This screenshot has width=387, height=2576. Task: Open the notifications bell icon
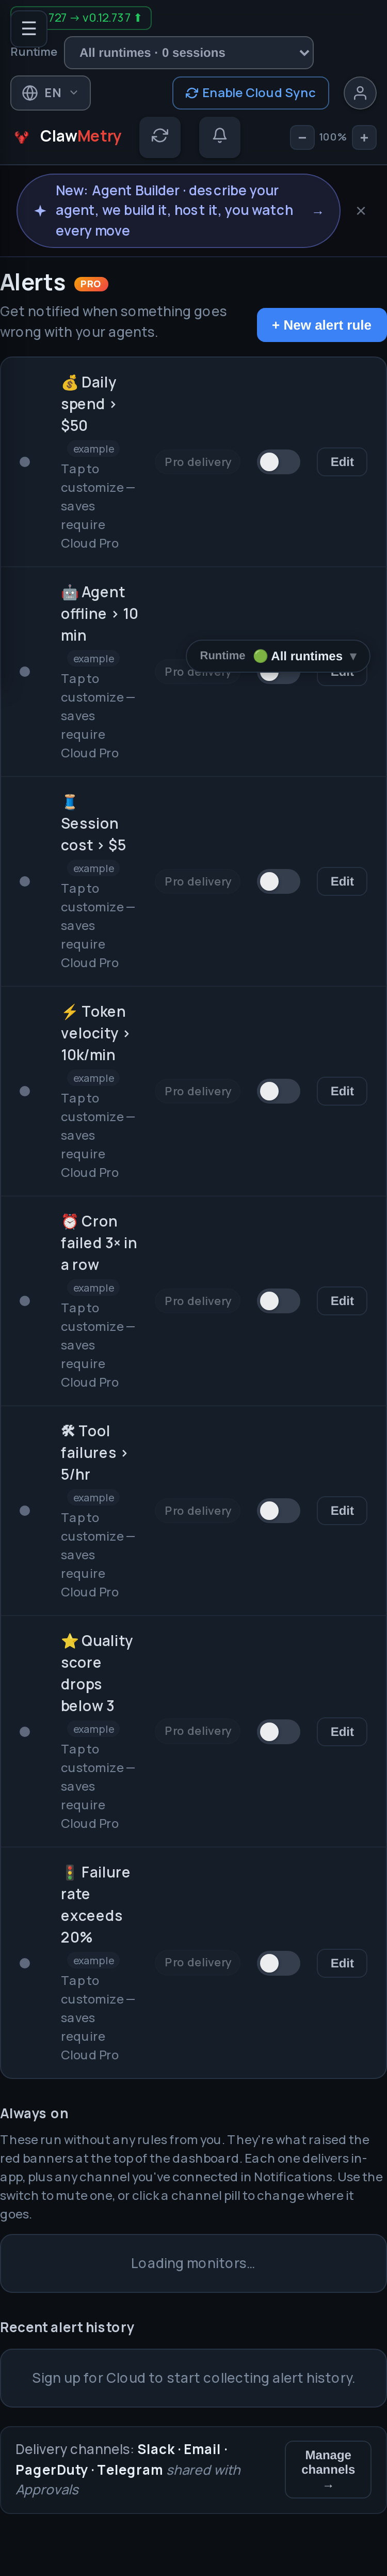click(220, 136)
